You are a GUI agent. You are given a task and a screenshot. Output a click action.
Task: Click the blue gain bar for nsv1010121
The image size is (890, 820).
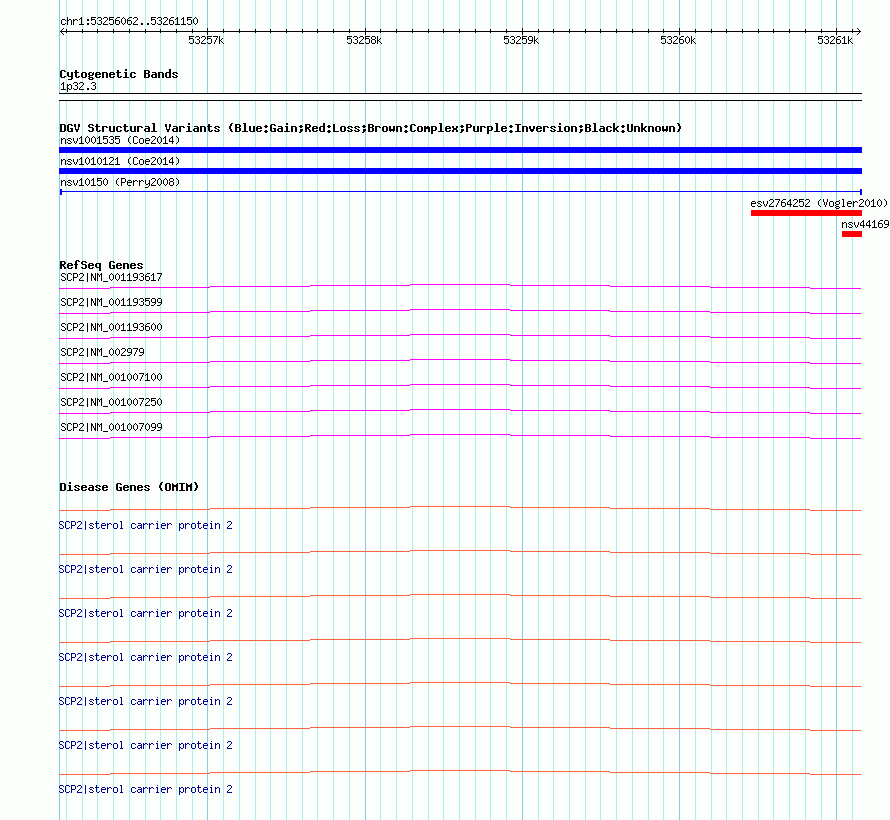click(x=460, y=171)
